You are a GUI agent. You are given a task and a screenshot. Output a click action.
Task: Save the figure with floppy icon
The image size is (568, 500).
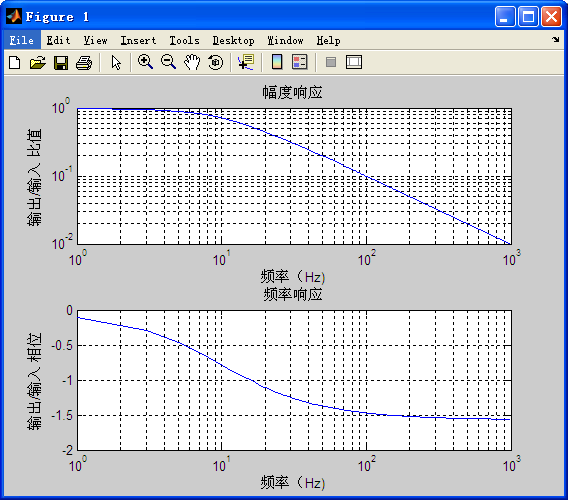(61, 62)
